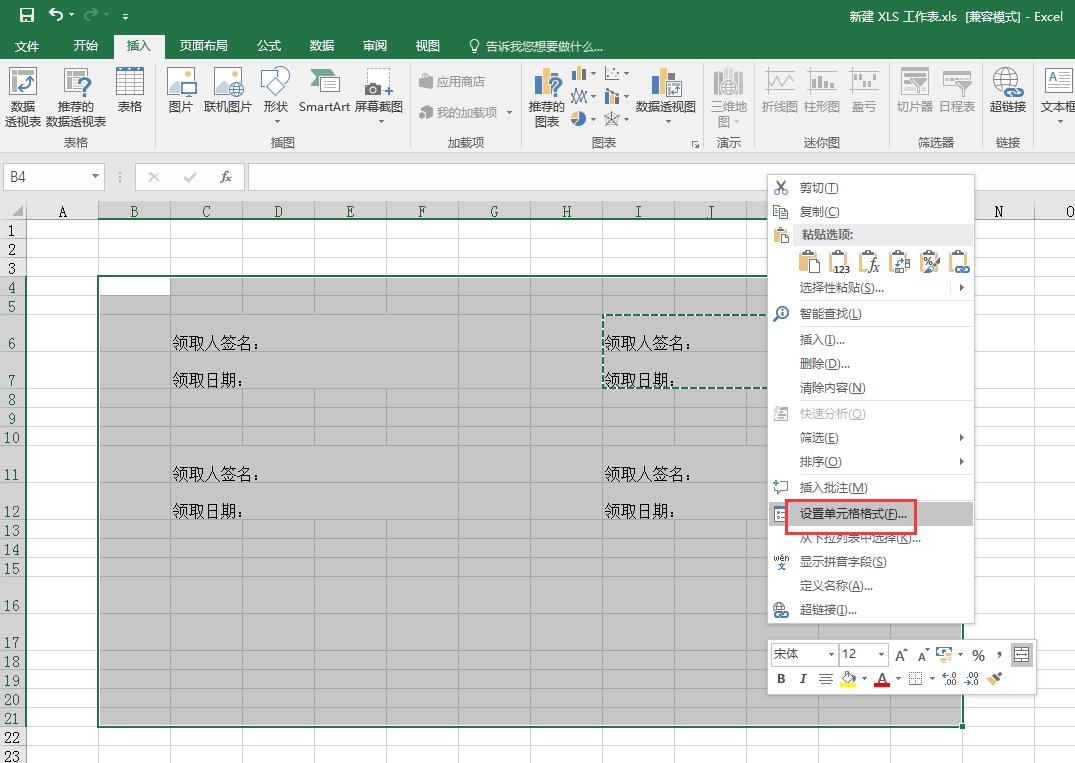Image resolution: width=1075 pixels, height=763 pixels.
Task: Toggle bold on the mini toolbar
Action: pyautogui.click(x=780, y=679)
